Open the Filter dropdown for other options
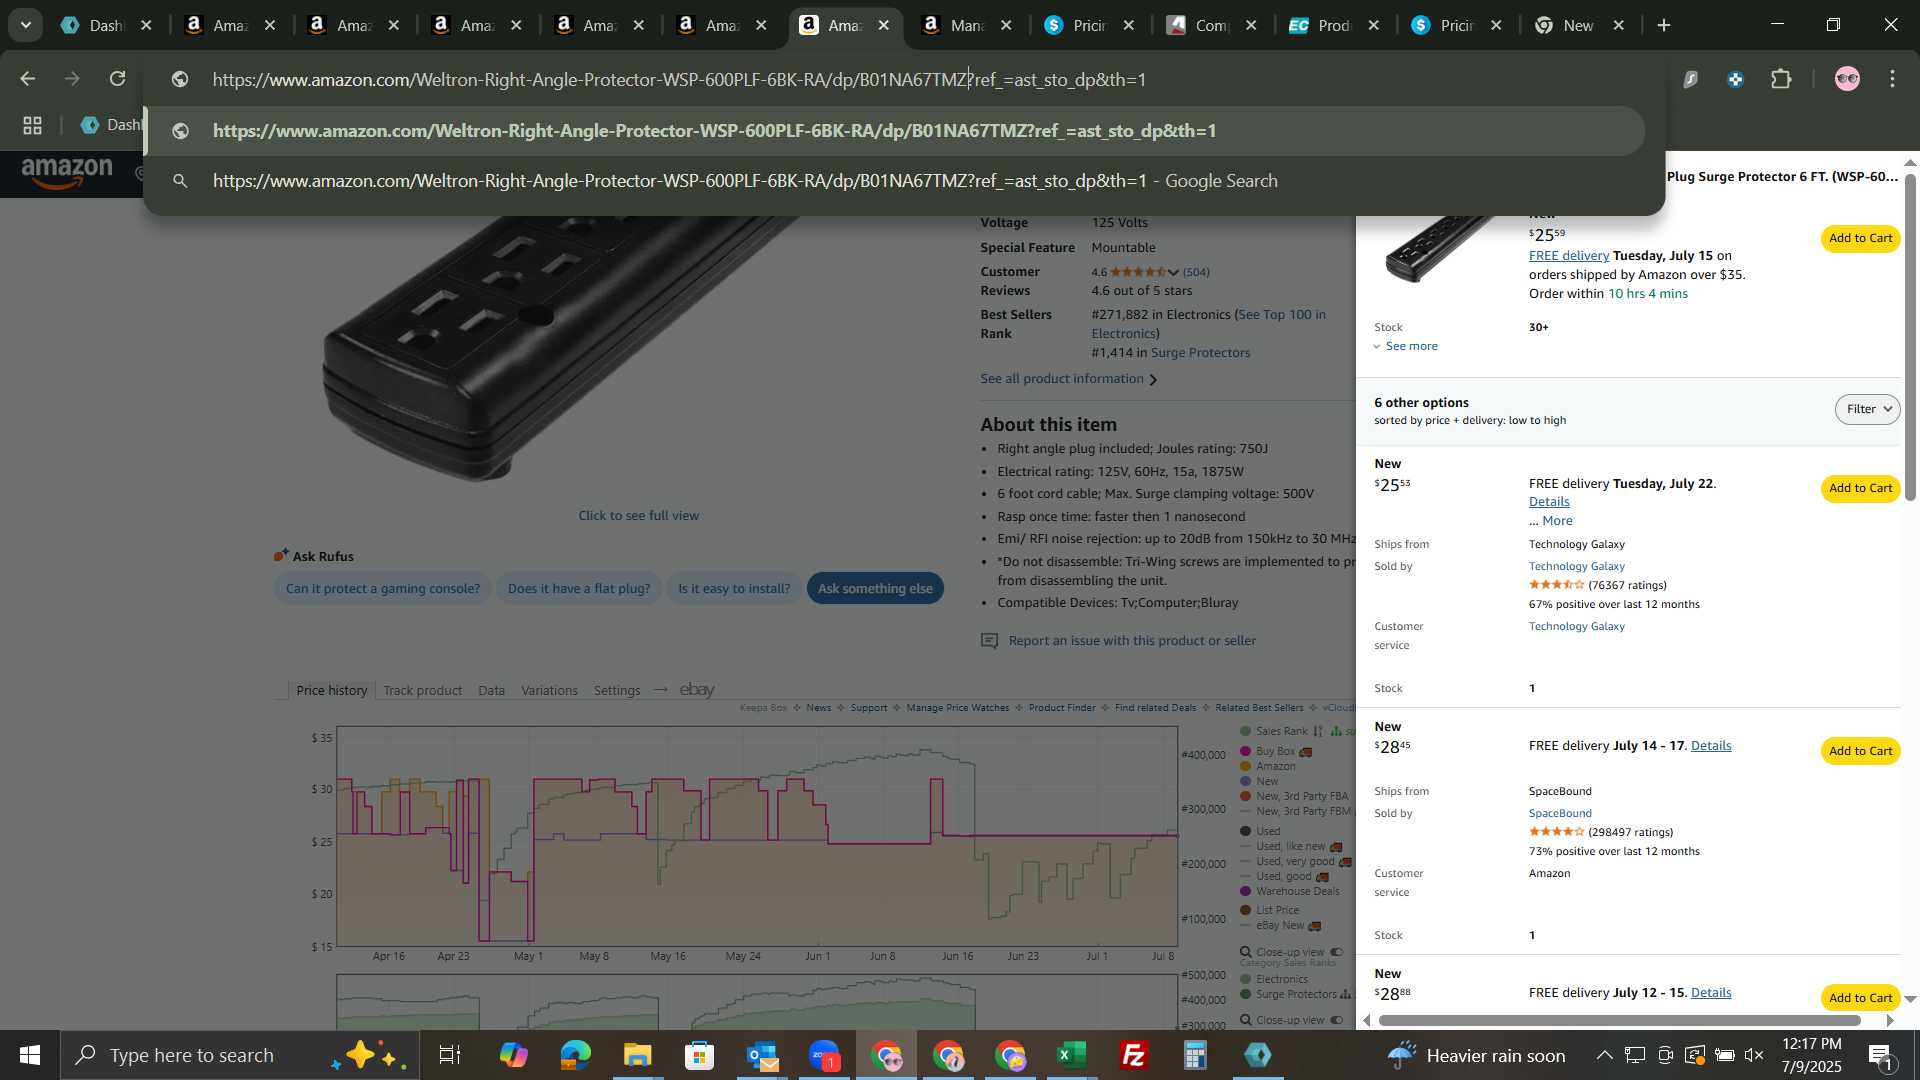This screenshot has width=1920, height=1080. pos(1867,409)
